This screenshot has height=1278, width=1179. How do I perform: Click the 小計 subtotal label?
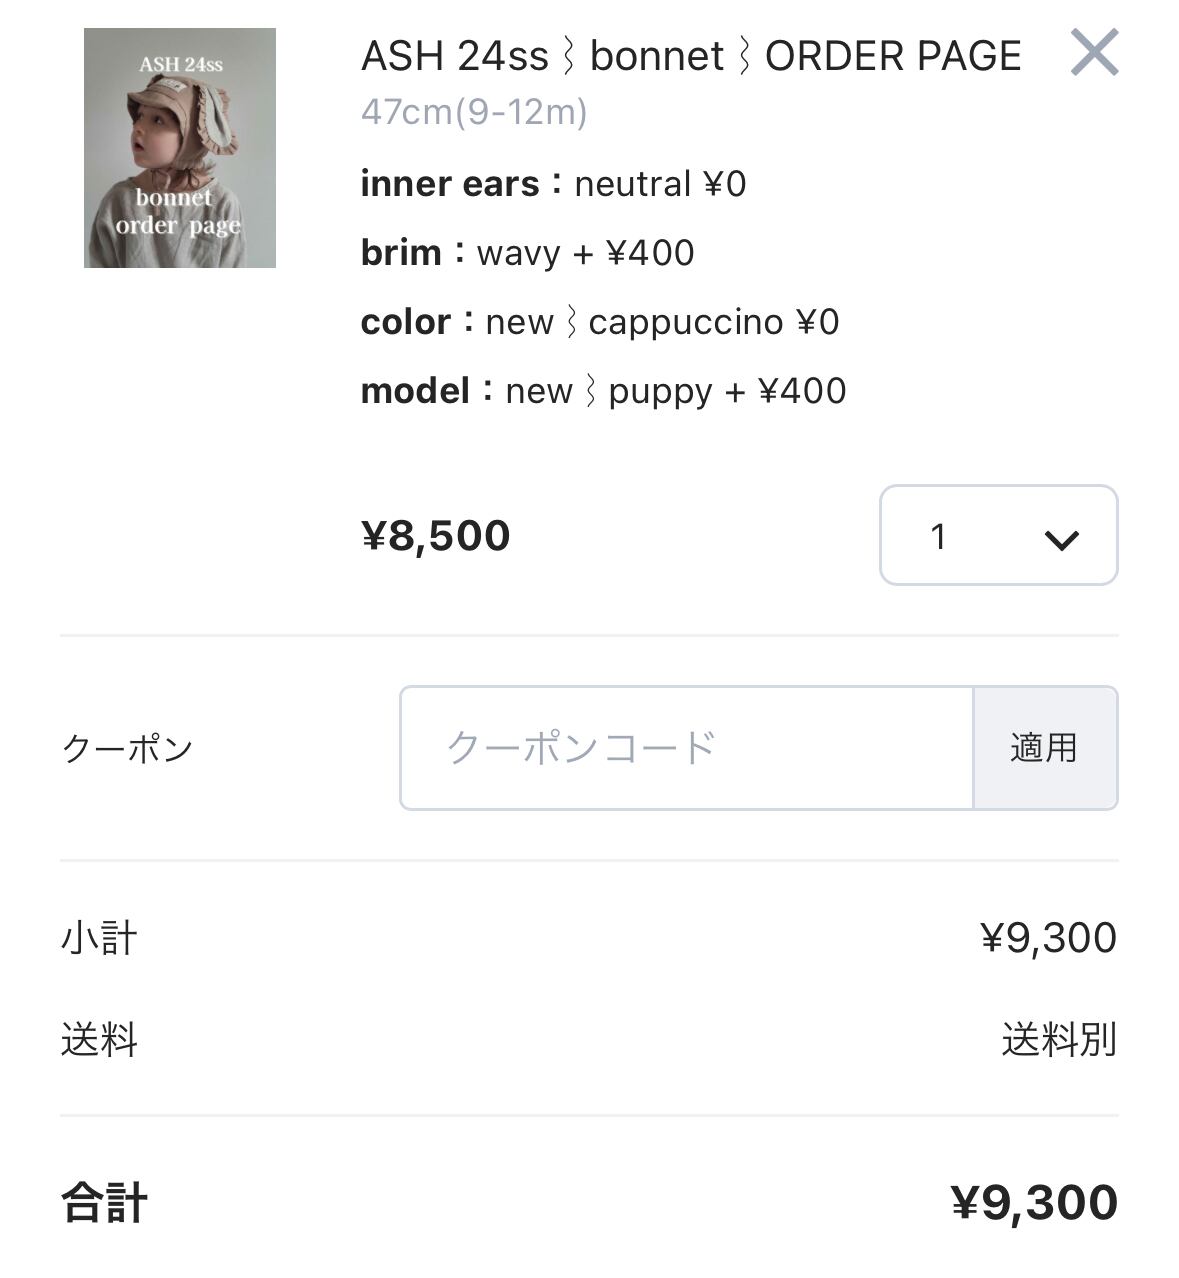(x=99, y=938)
